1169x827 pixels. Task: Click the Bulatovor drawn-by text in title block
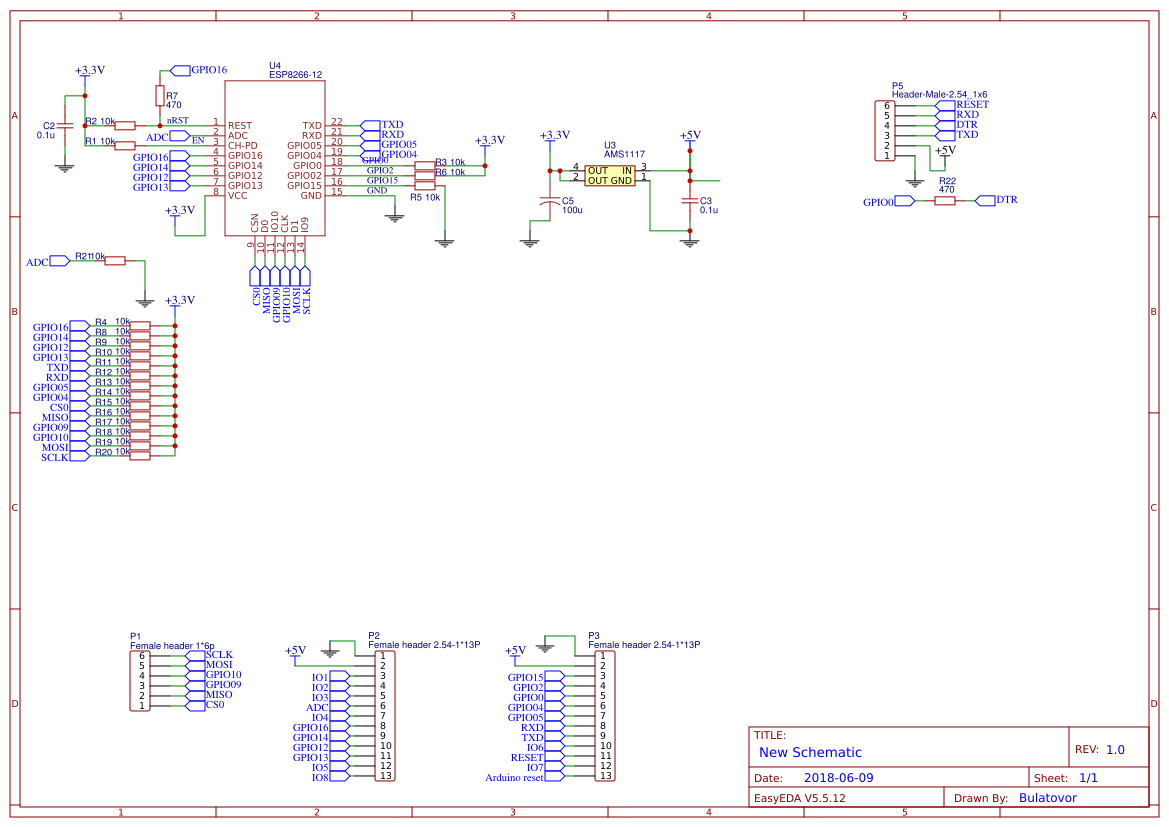point(1050,798)
